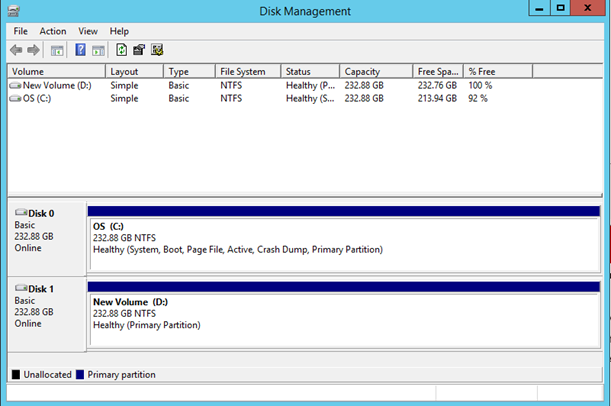Click the Healthy (S... status cell
The width and height of the screenshot is (611, 406).
[310, 99]
